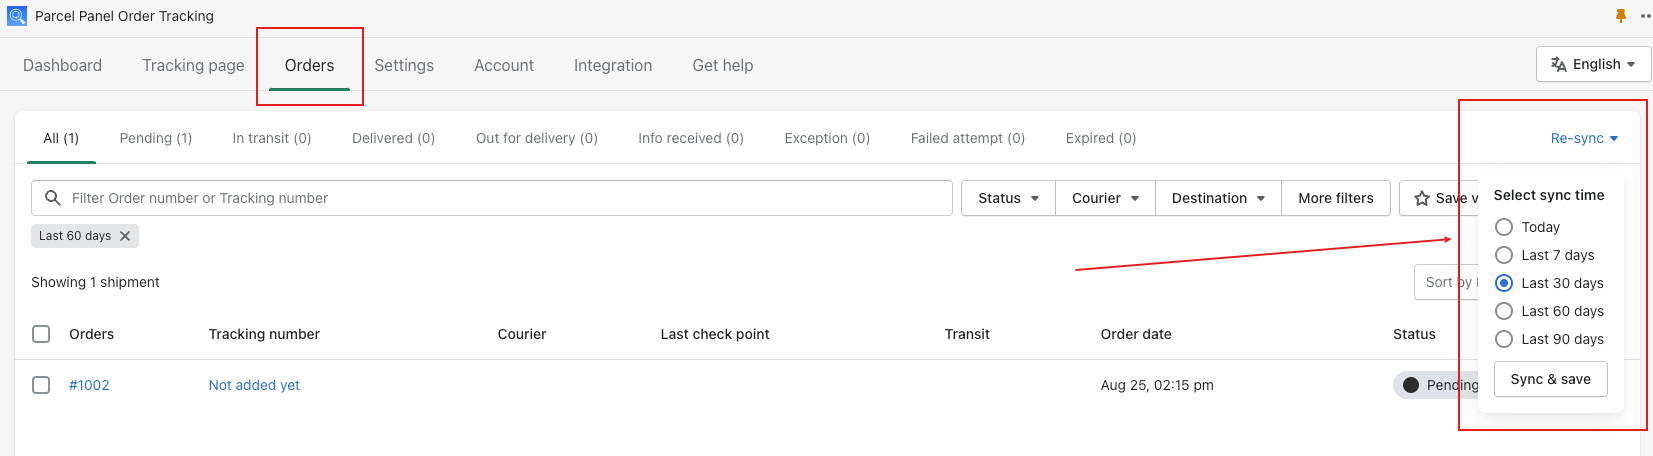
Task: Click the Sync & save button
Action: [x=1550, y=379]
